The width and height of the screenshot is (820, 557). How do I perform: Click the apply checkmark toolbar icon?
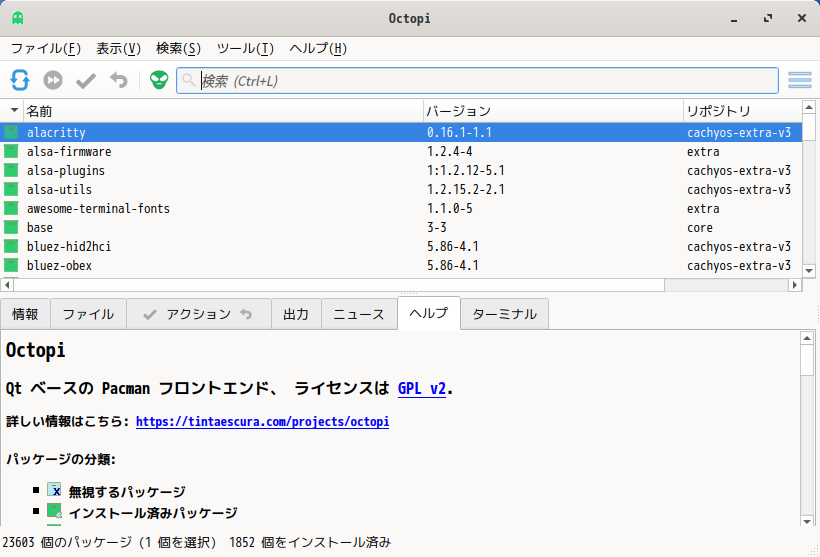(86, 81)
